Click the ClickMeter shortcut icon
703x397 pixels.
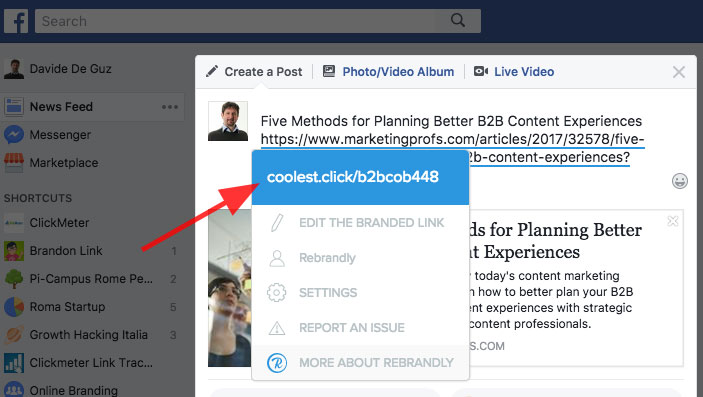click(14, 222)
